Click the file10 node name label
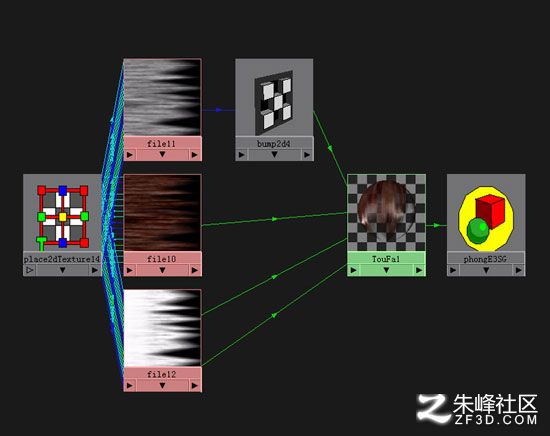 coord(162,259)
